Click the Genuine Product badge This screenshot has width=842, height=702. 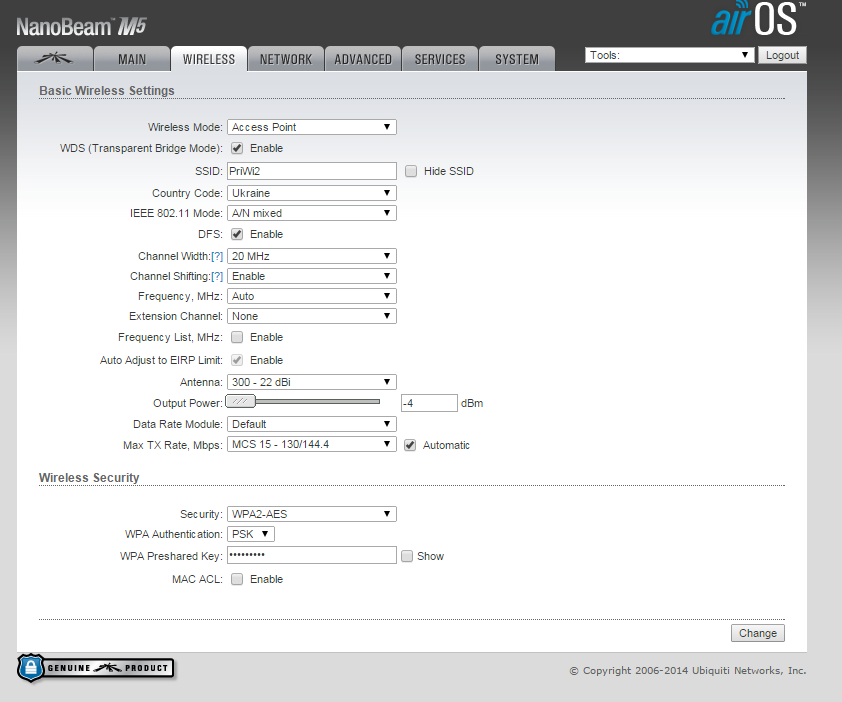coord(96,668)
